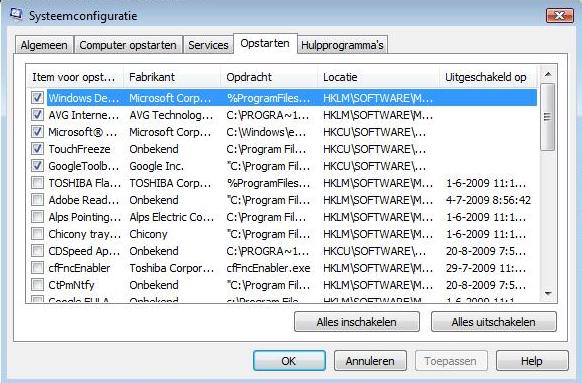This screenshot has height=383, width=582.
Task: Select the TouchFreeze row name
Action: (x=79, y=149)
